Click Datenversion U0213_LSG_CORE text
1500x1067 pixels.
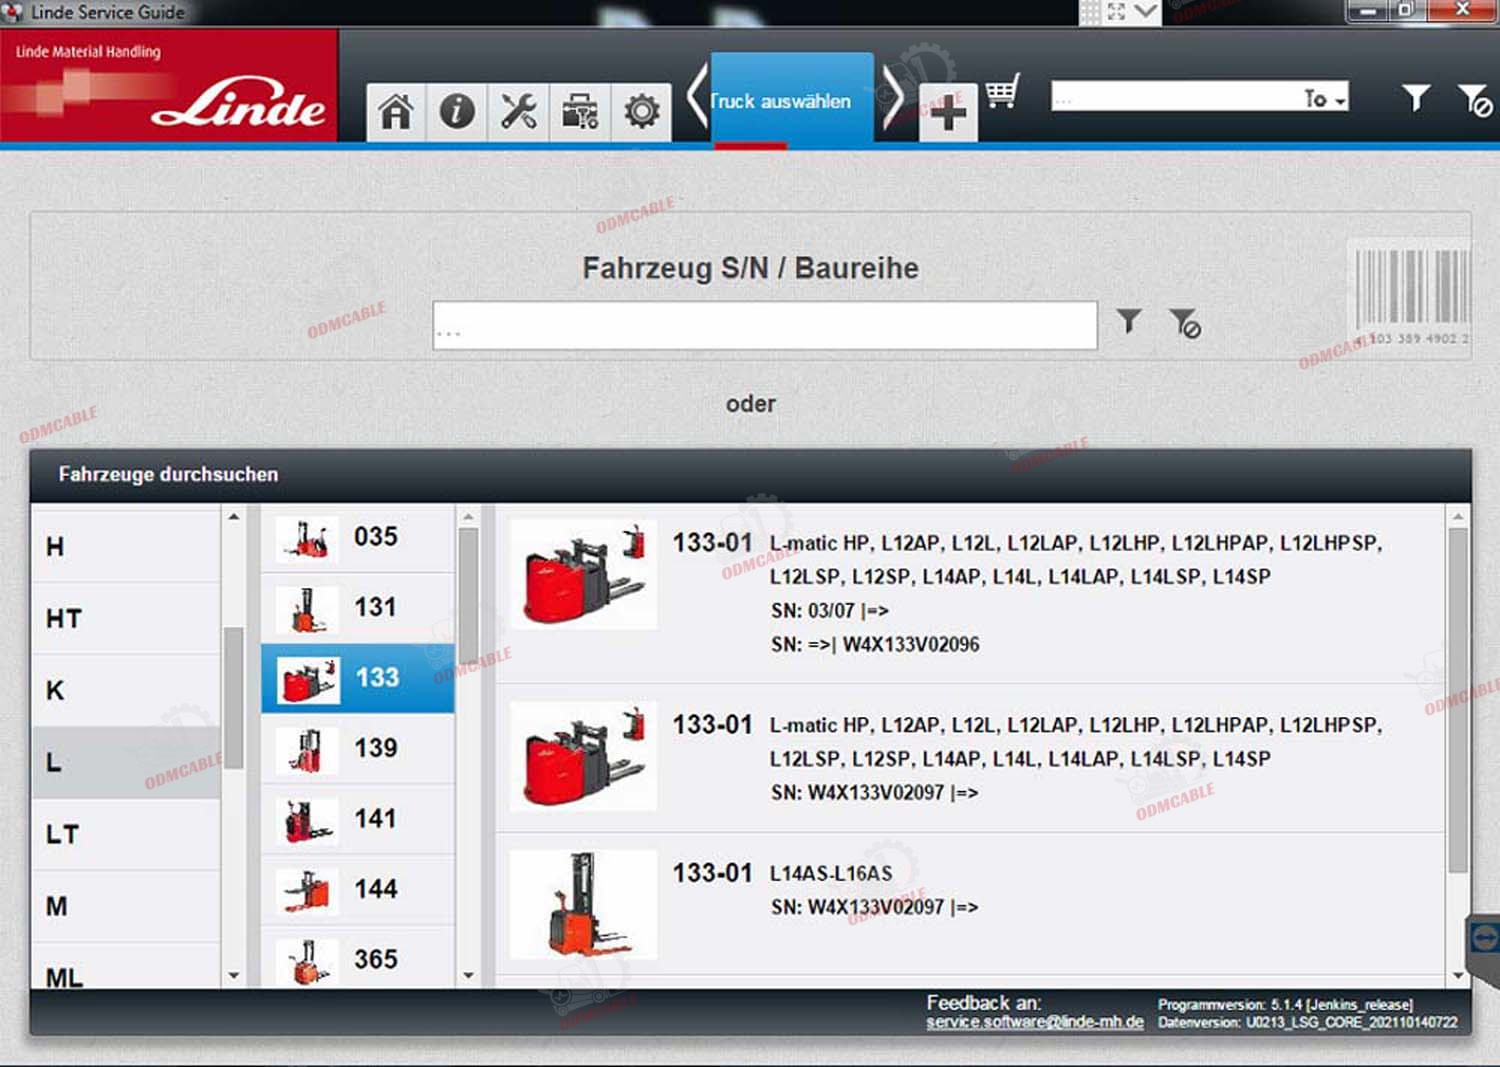[x=1307, y=1022]
